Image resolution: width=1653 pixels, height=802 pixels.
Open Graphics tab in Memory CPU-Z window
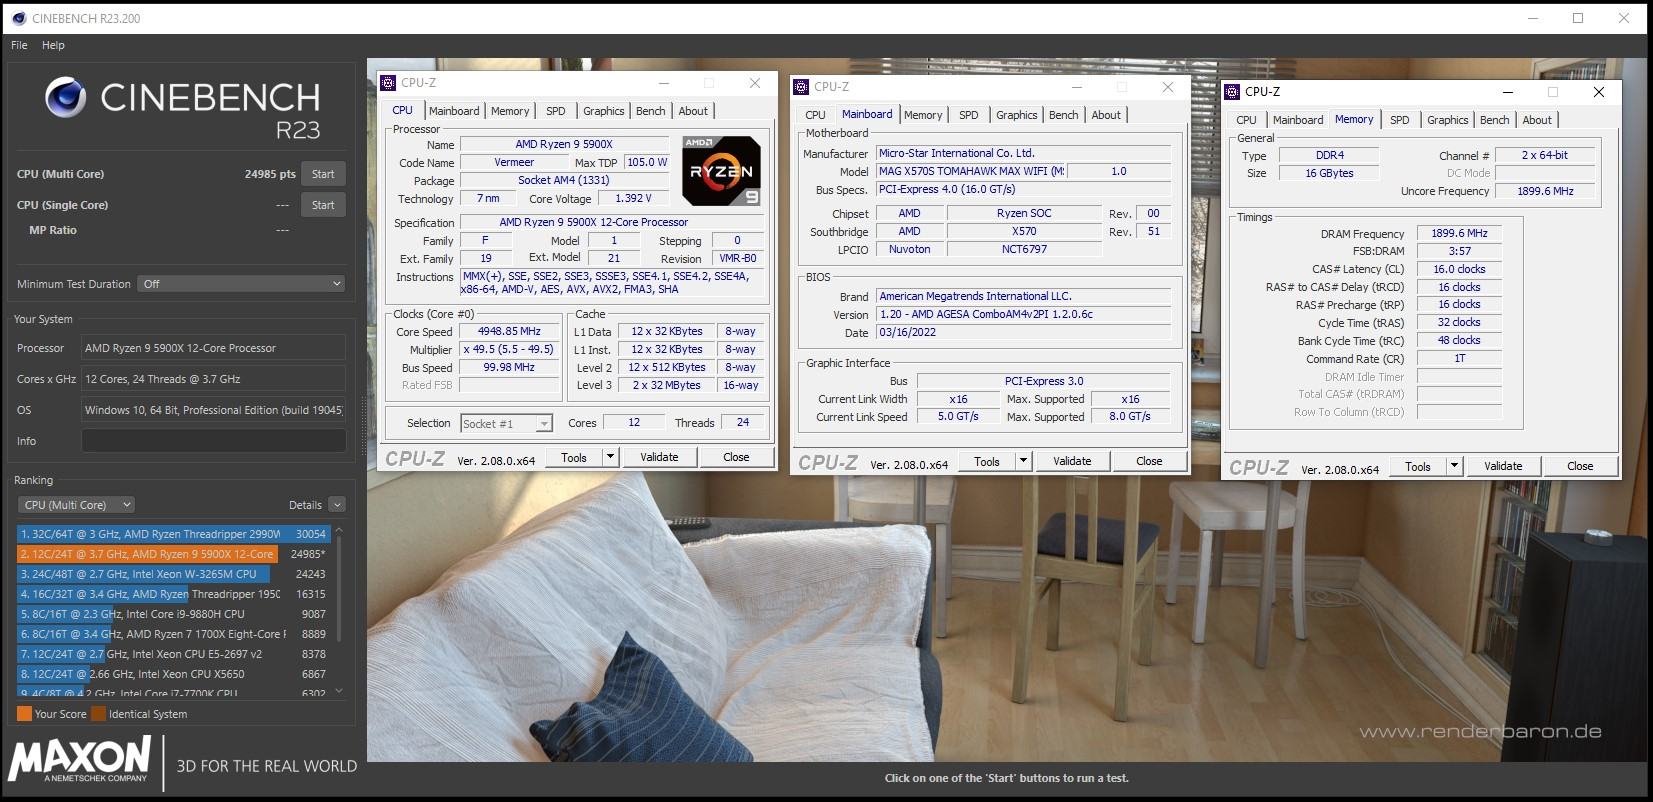(1448, 120)
